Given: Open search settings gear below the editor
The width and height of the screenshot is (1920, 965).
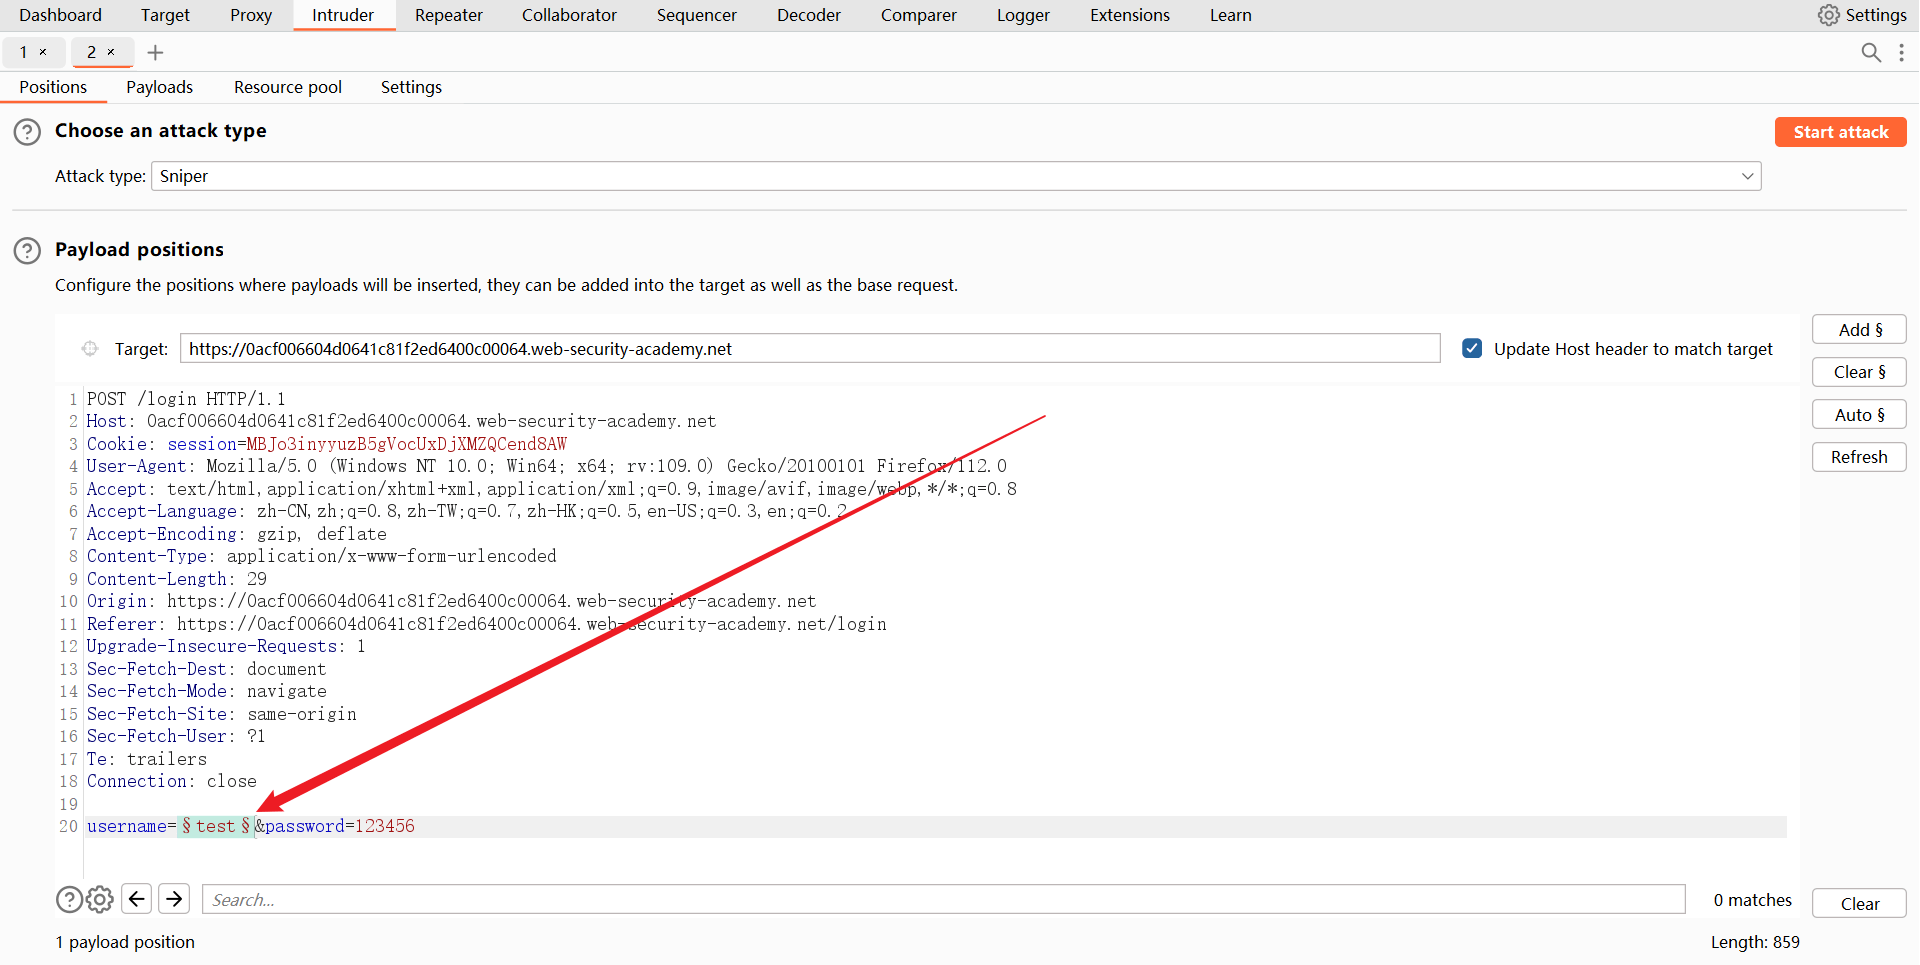Looking at the screenshot, I should 99,900.
